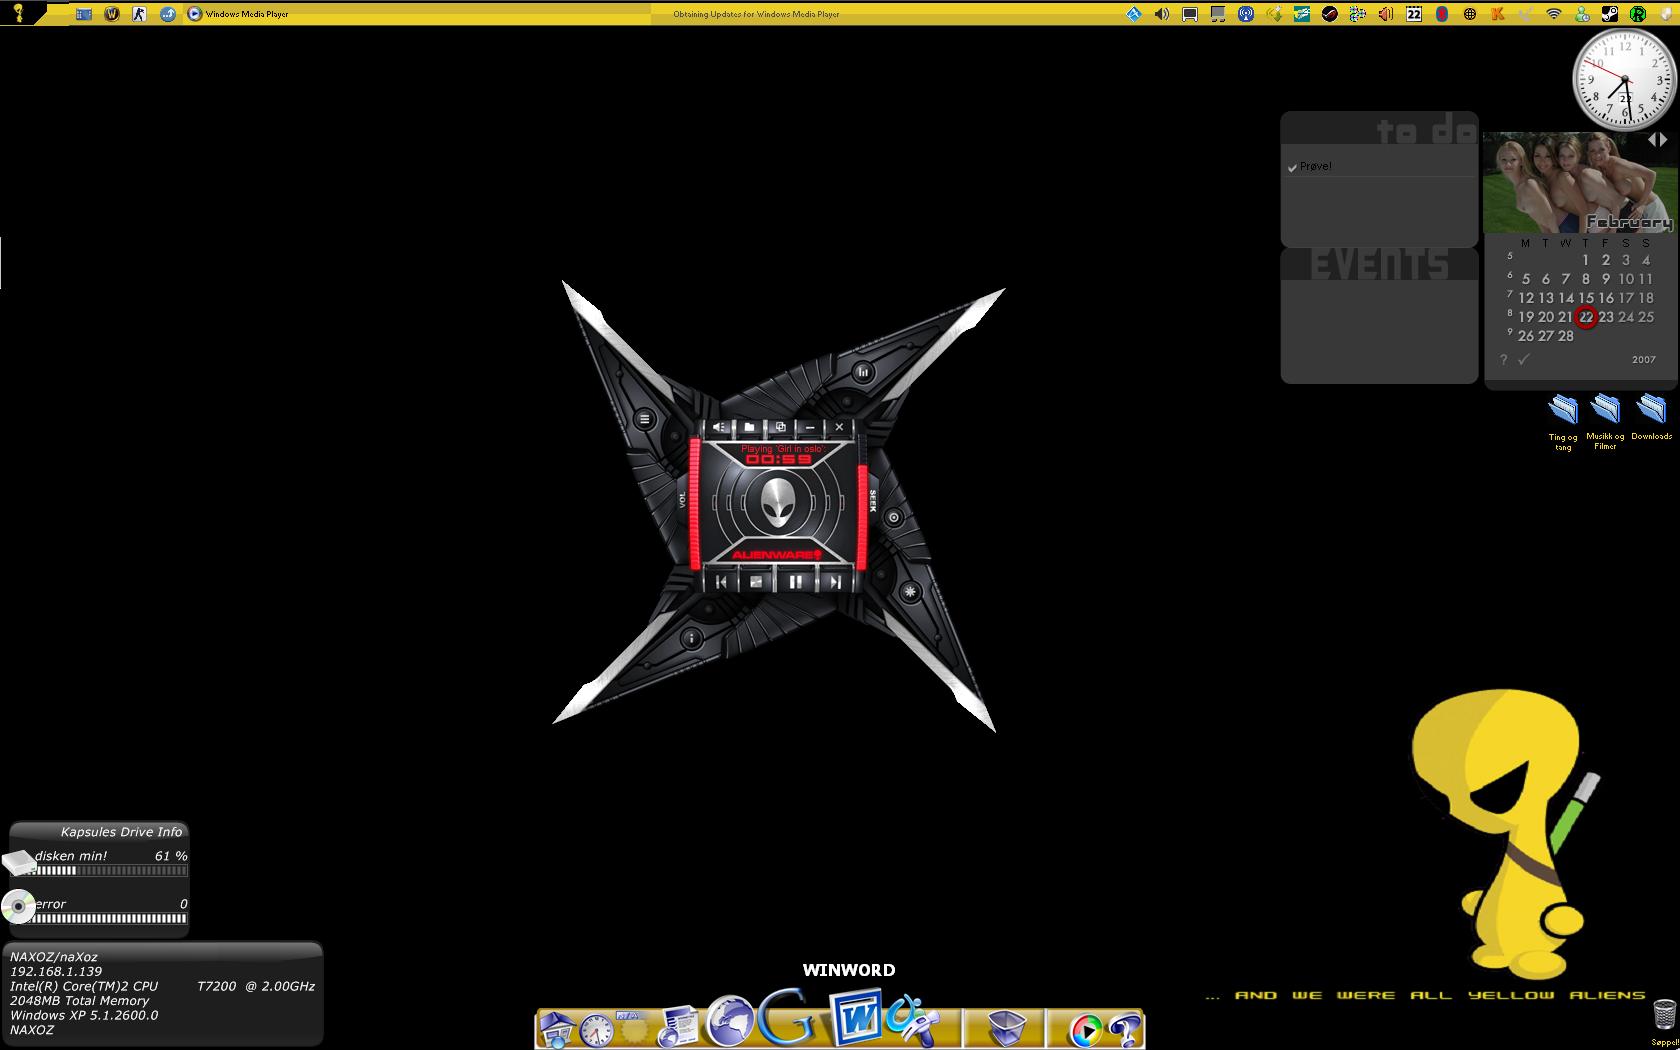Click the running man quick launch icon

click(x=140, y=14)
